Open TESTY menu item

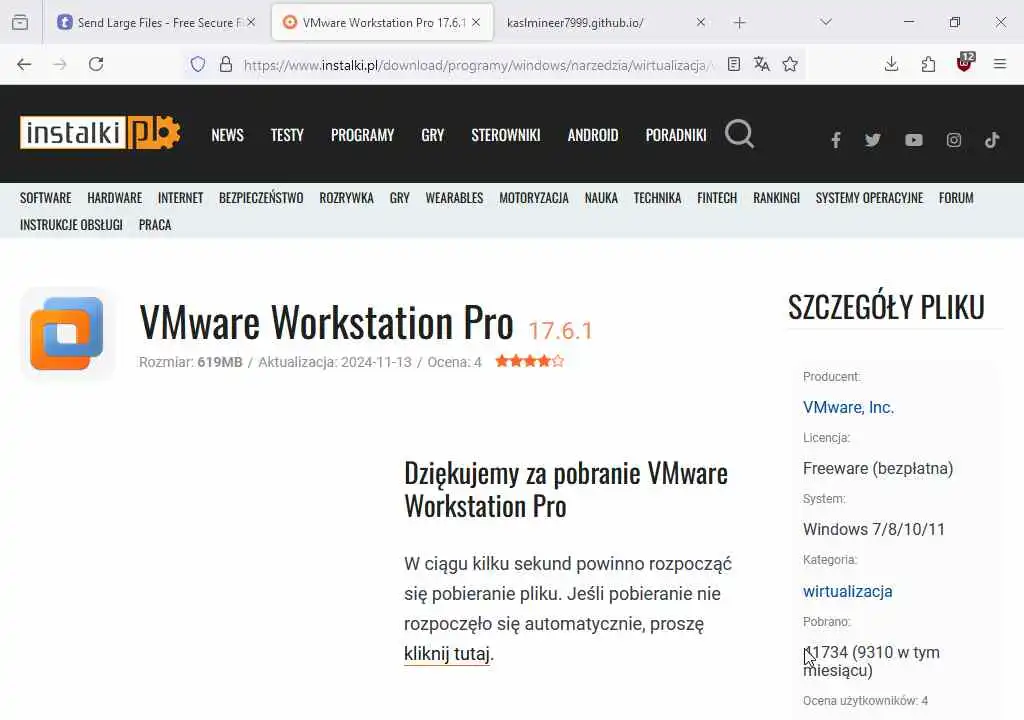pos(287,135)
